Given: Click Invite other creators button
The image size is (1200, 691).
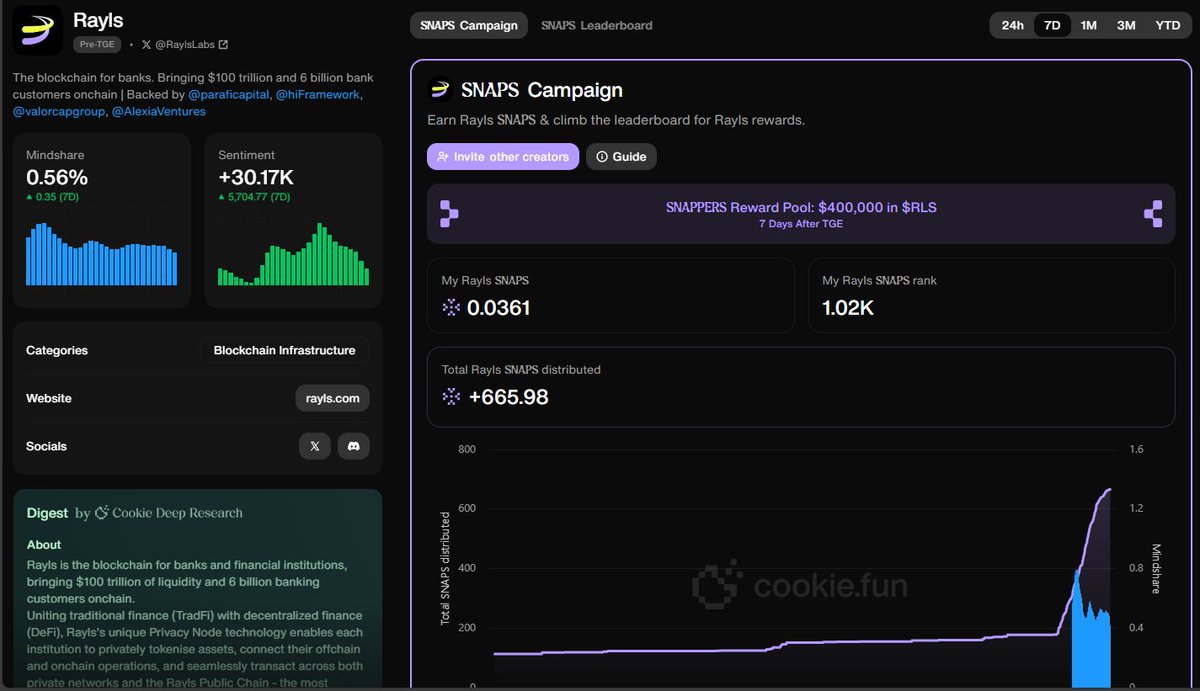Looking at the screenshot, I should pos(503,157).
